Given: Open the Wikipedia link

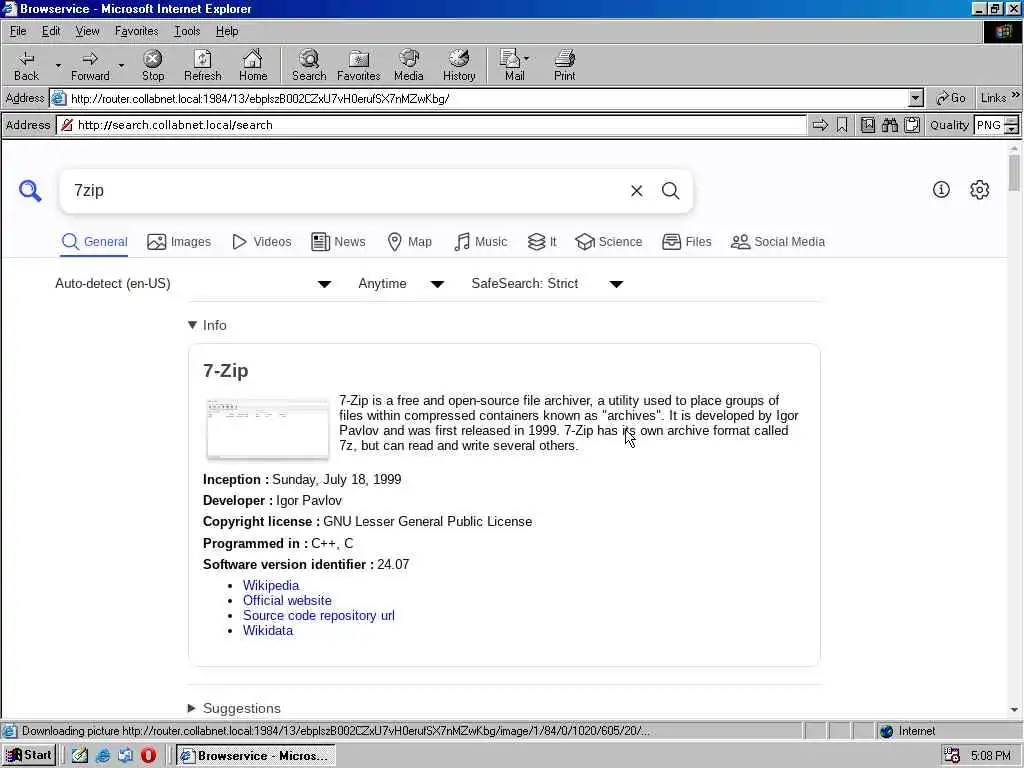Looking at the screenshot, I should click(x=270, y=585).
